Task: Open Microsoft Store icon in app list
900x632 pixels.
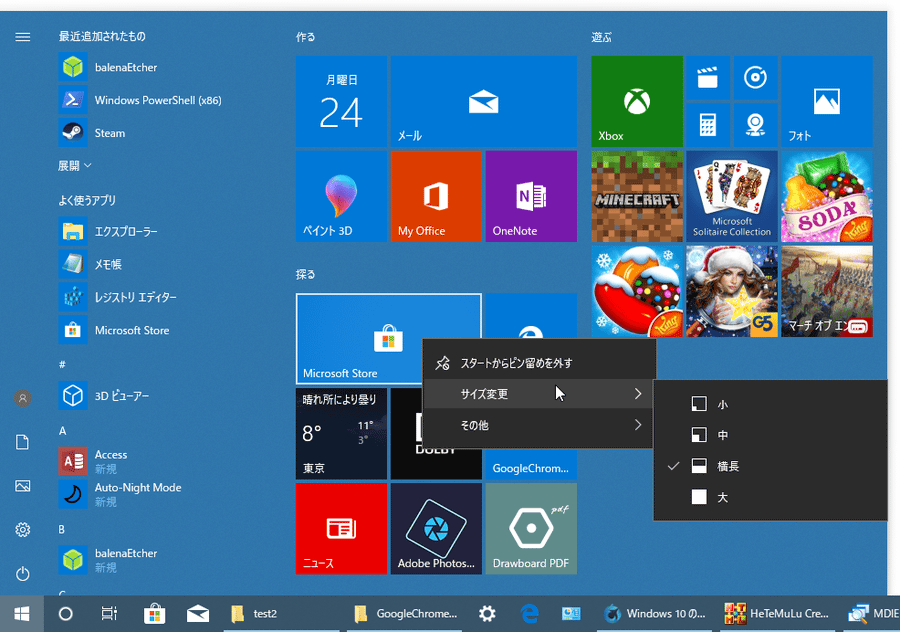Action: (x=73, y=330)
